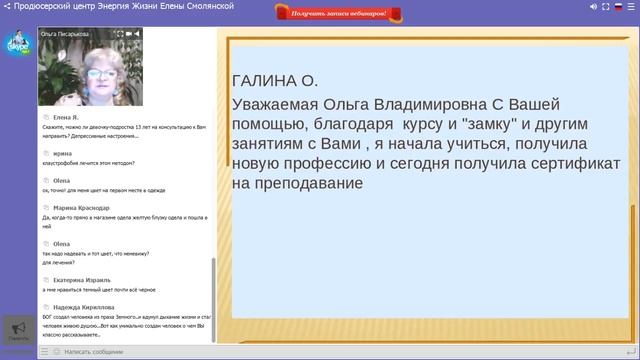Viewport: 640px width, 360px height.
Task: Click the Ольга Писарькова video thumbnail
Action: click(90, 67)
